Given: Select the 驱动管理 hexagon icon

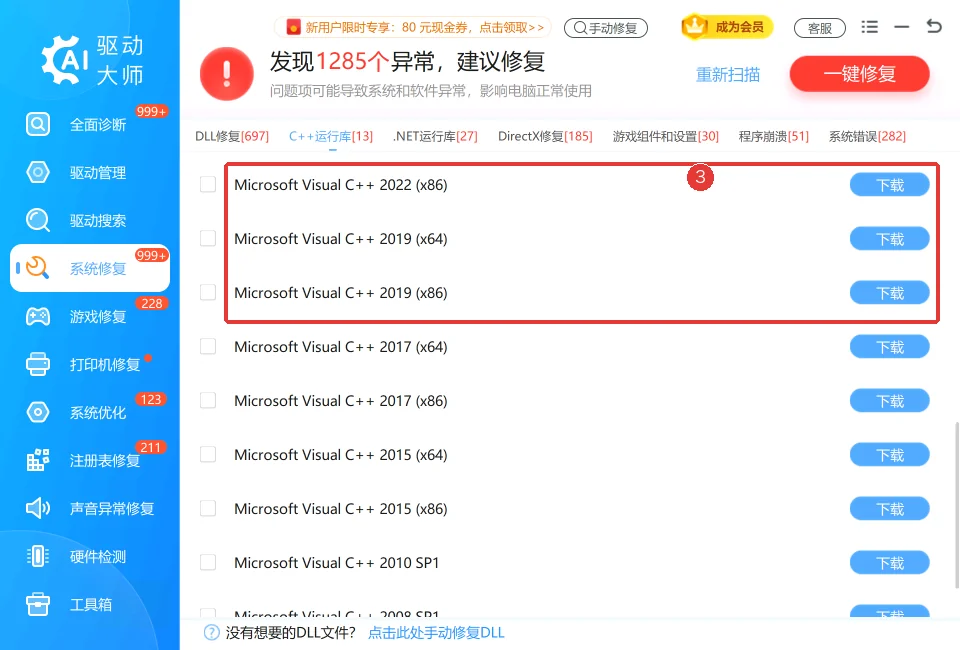Looking at the screenshot, I should point(38,172).
